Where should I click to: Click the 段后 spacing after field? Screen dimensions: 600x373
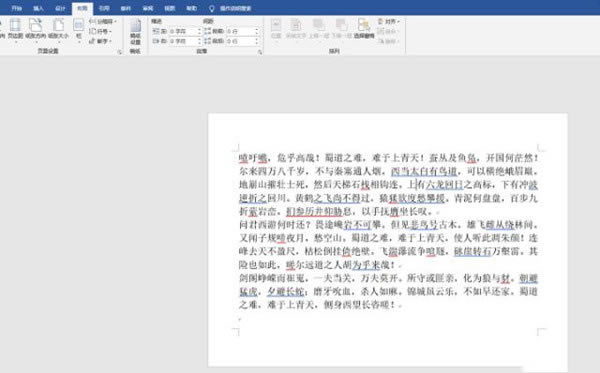(242, 41)
